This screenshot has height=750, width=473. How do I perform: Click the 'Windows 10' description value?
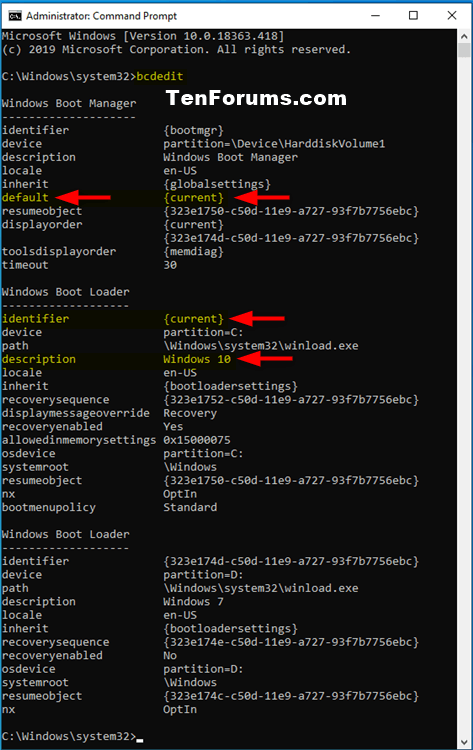click(x=197, y=359)
